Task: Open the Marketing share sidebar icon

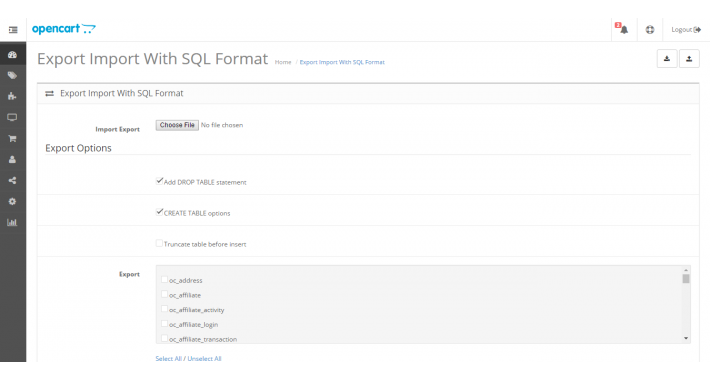Action: [x=13, y=180]
